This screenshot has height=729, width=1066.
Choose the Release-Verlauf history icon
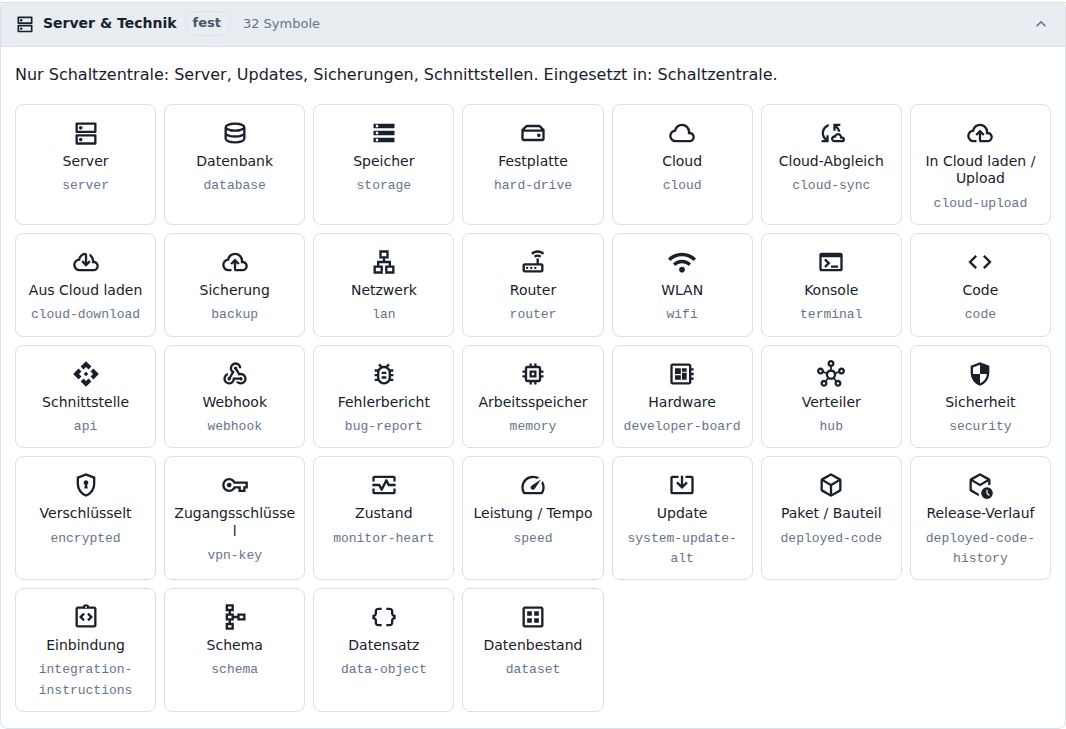[980, 485]
